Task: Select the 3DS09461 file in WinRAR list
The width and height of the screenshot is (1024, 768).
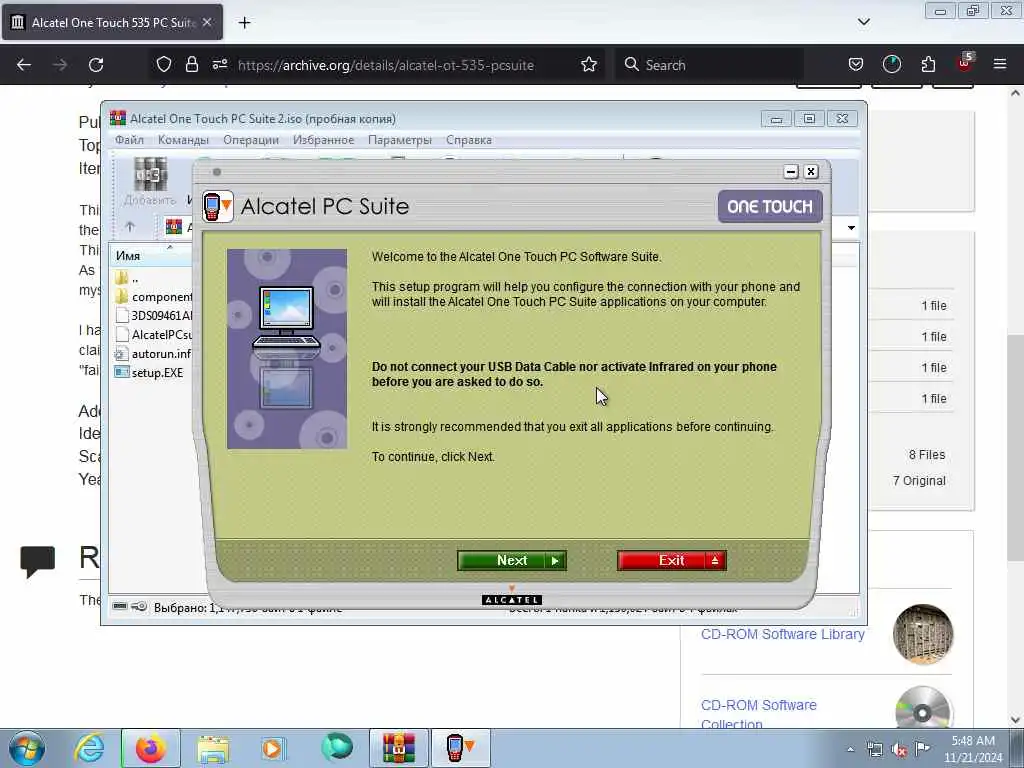Action: [x=153, y=316]
